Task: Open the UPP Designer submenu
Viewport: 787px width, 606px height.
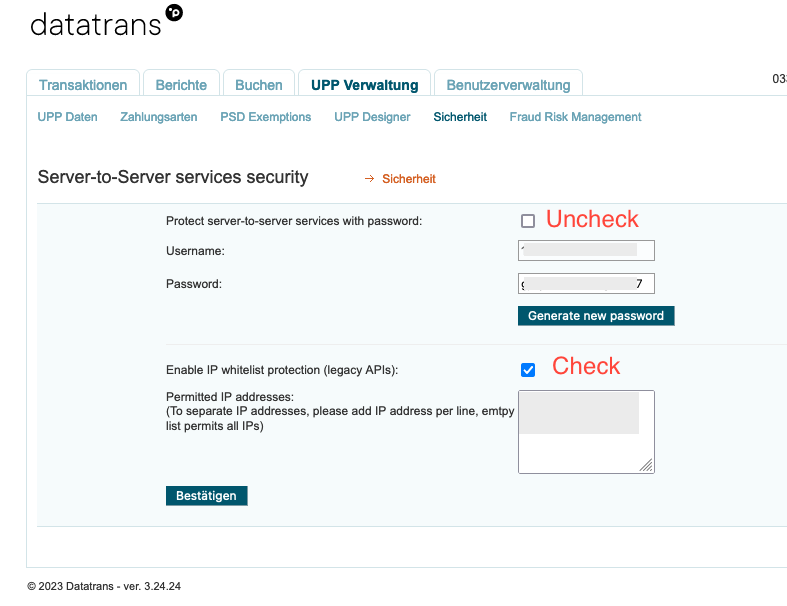Action: click(x=372, y=117)
